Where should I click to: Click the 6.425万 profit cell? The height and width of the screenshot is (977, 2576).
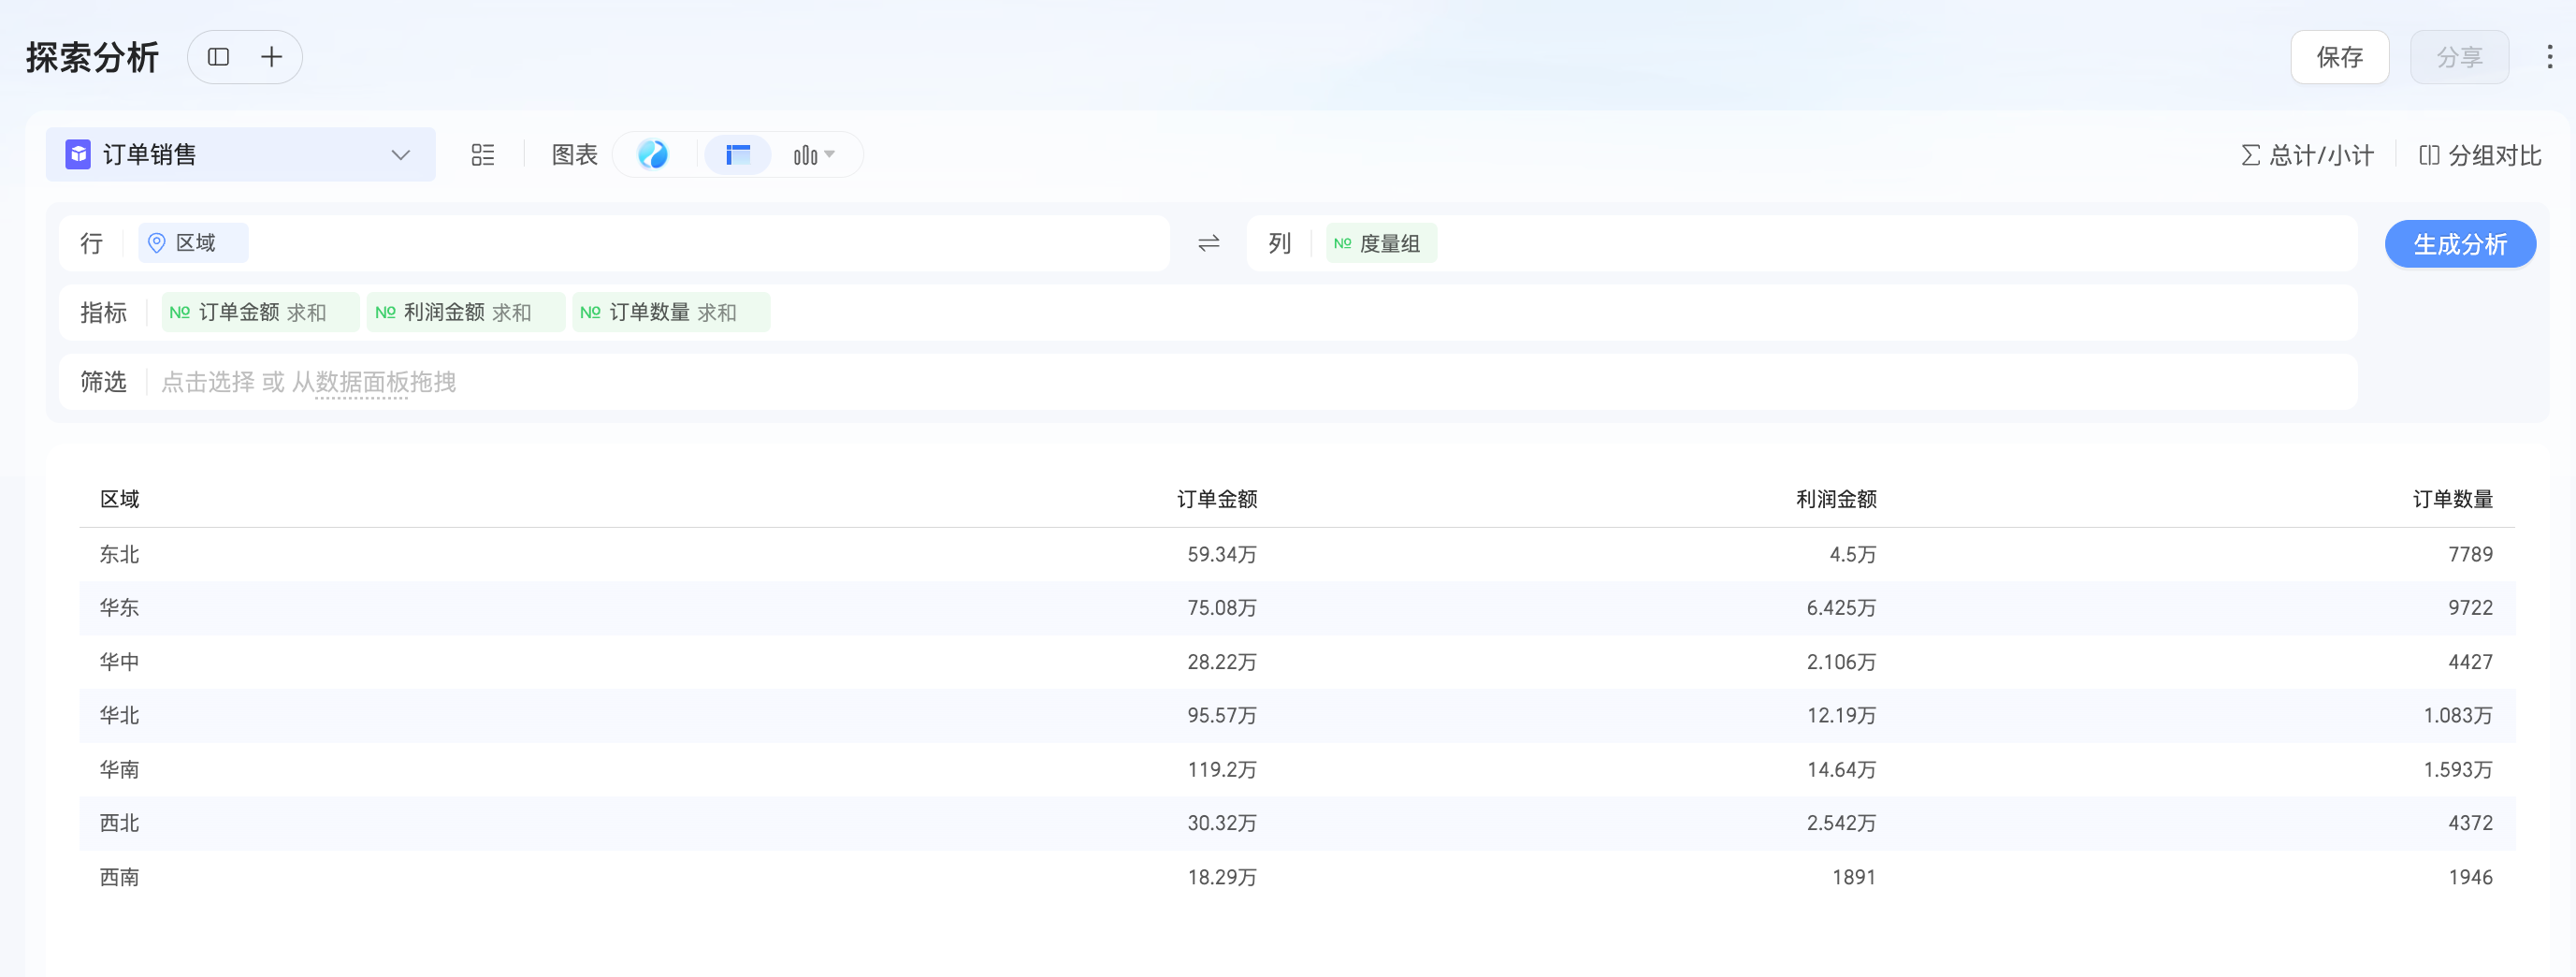tap(1841, 608)
